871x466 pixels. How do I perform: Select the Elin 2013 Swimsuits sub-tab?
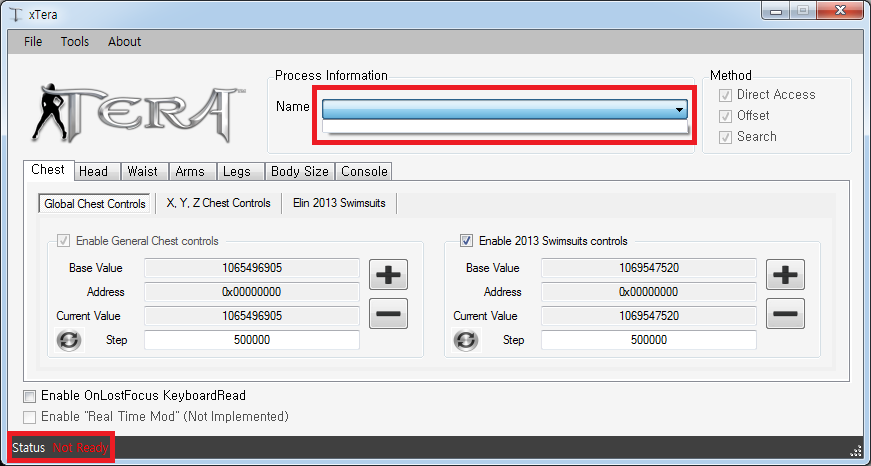tap(340, 203)
